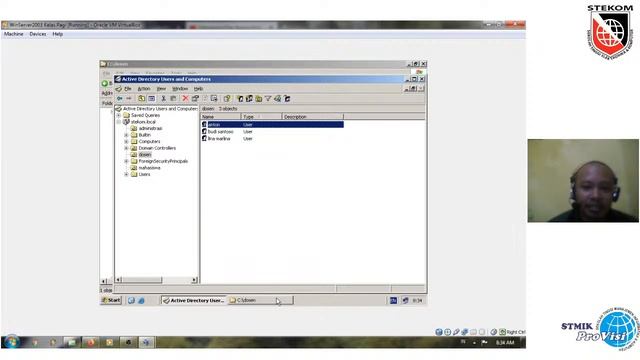
Task: Select the budi santoso user row
Action: pos(272,132)
